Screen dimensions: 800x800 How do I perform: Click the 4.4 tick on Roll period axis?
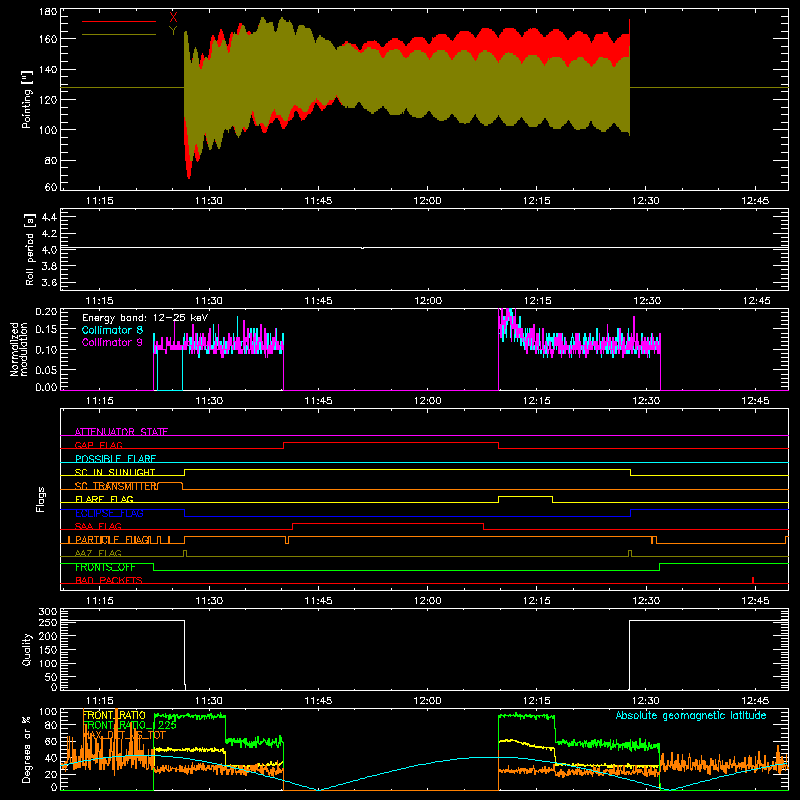click(49, 217)
